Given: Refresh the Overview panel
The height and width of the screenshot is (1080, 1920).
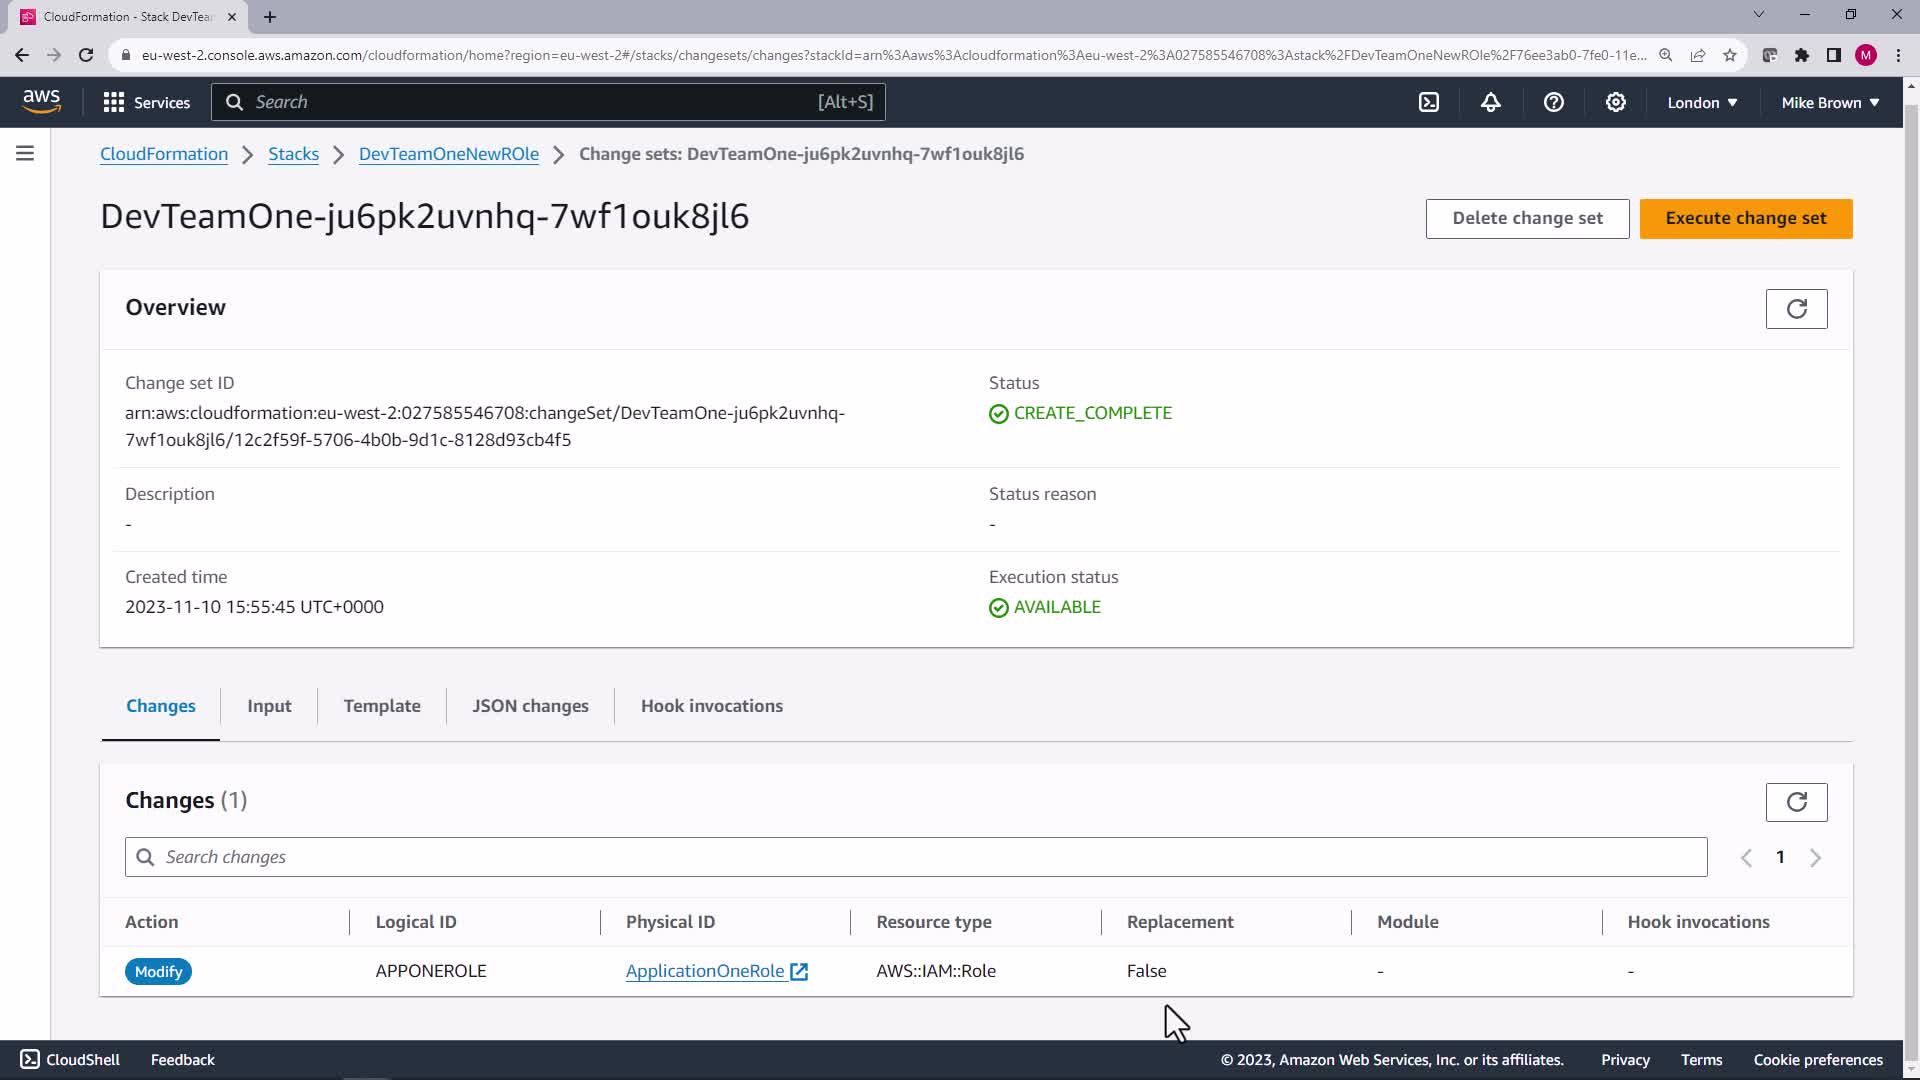Looking at the screenshot, I should click(1796, 309).
